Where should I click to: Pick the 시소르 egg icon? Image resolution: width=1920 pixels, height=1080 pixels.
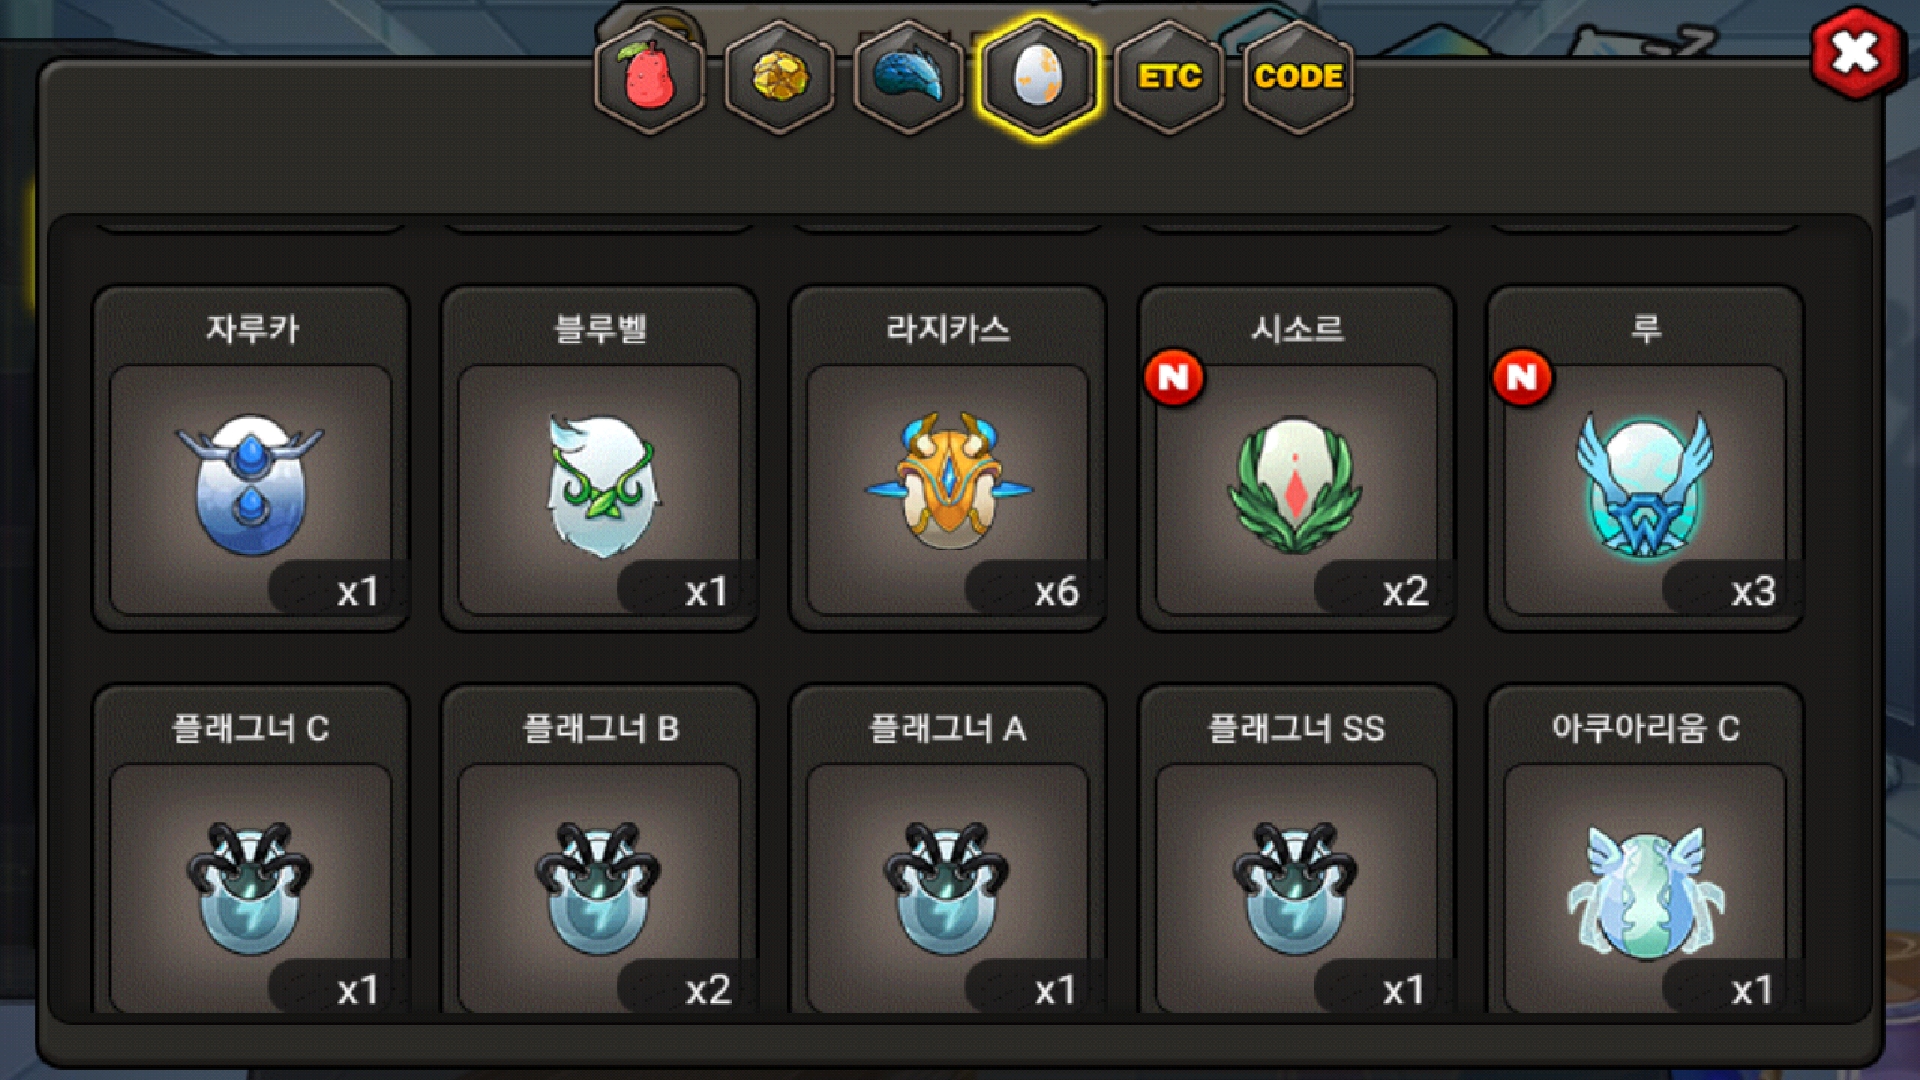(1295, 485)
